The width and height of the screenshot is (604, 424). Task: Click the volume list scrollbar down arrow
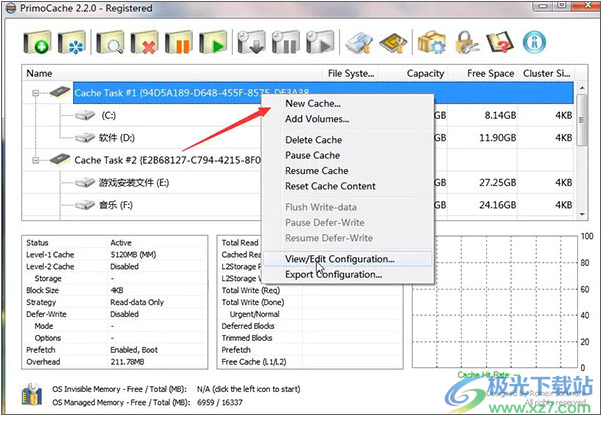(582, 214)
